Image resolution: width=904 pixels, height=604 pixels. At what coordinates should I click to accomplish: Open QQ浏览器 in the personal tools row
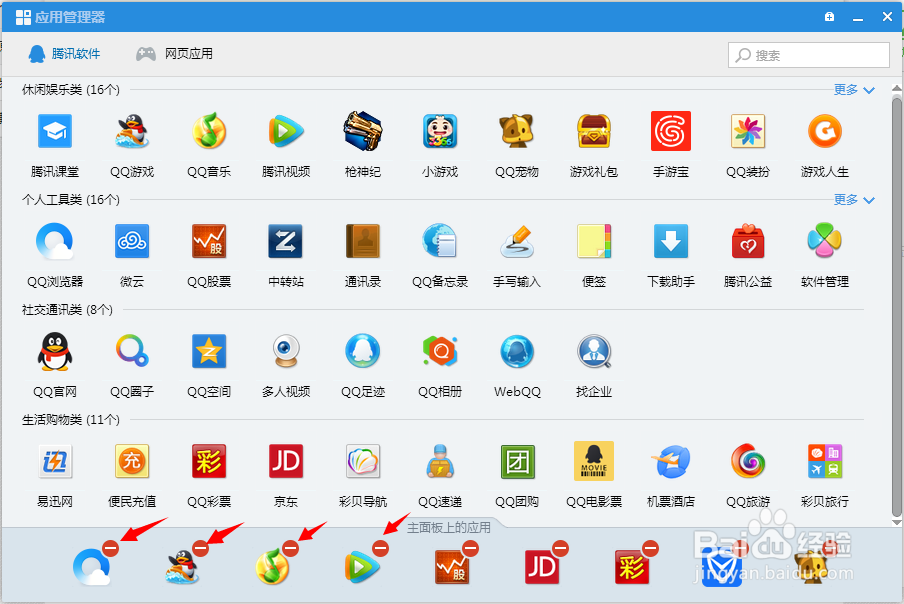pyautogui.click(x=55, y=241)
